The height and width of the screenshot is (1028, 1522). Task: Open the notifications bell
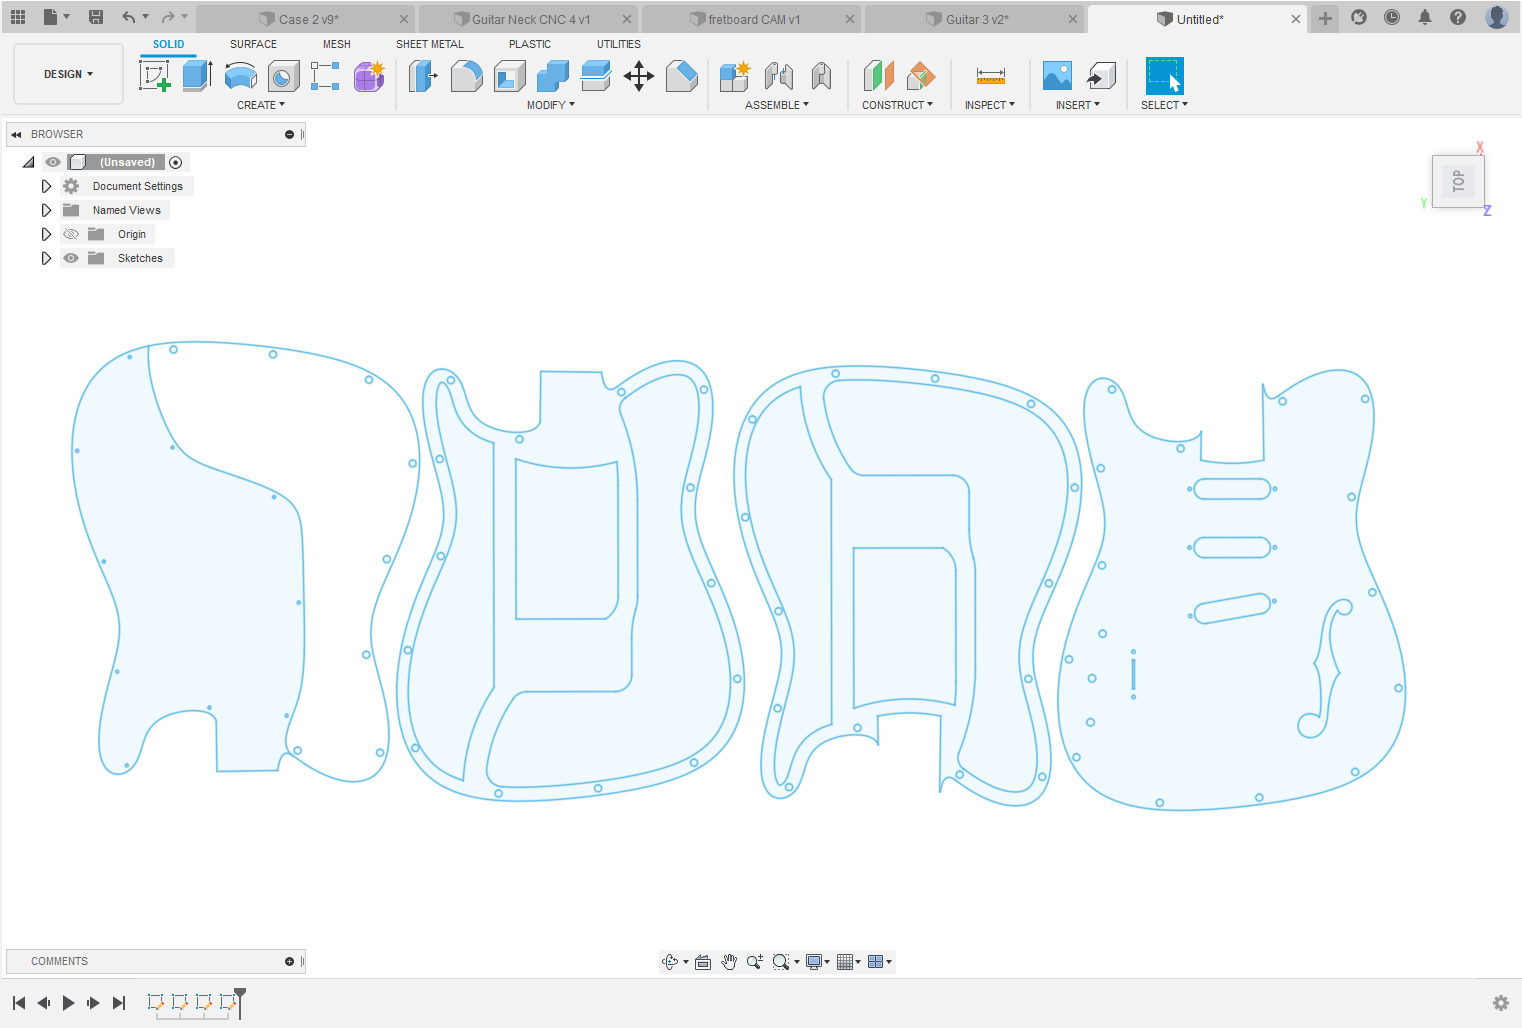point(1425,17)
